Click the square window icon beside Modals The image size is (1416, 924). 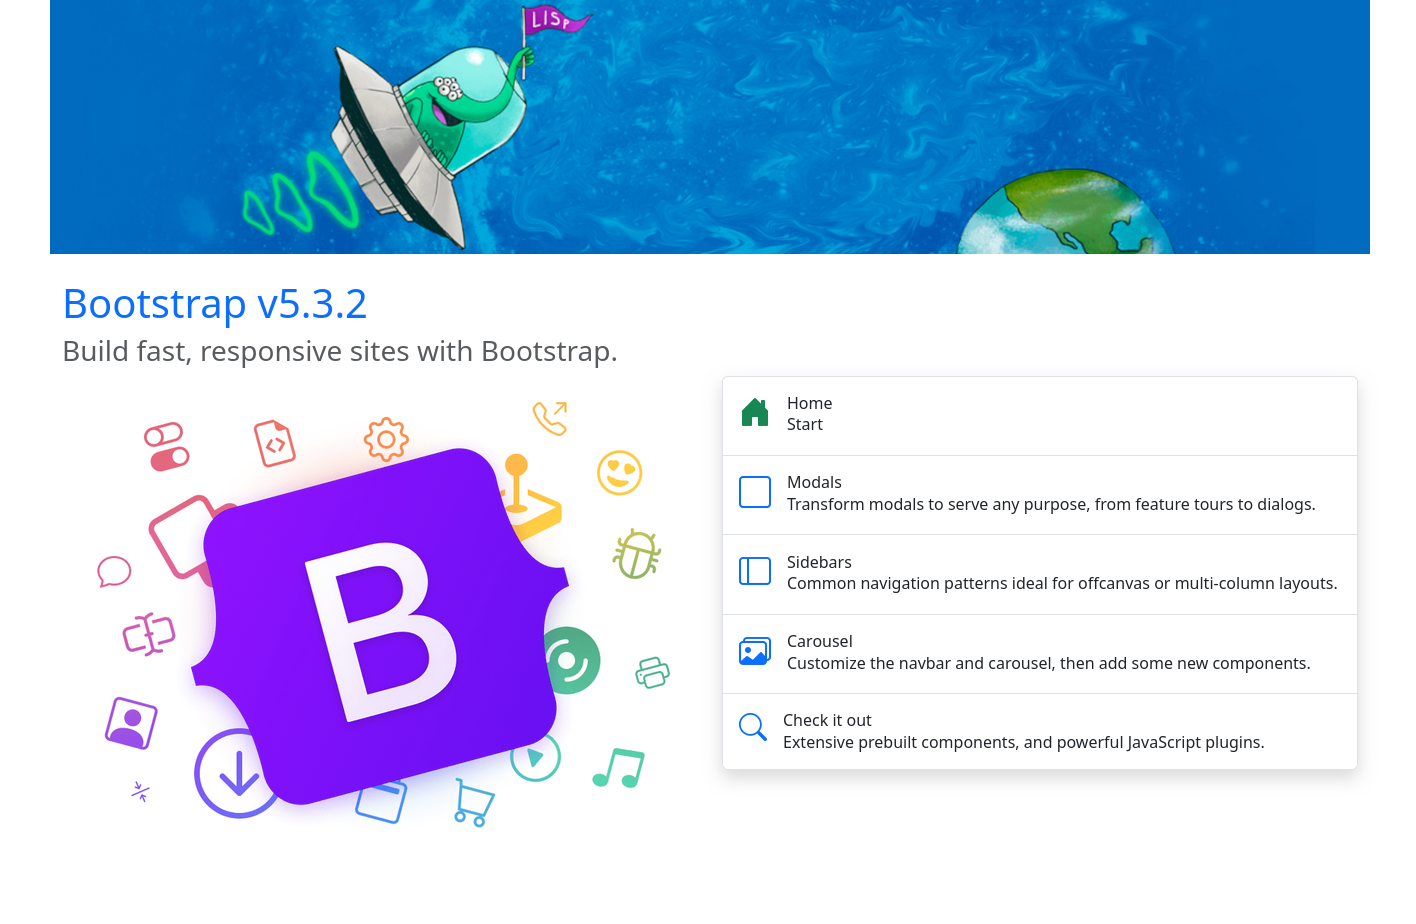tap(755, 492)
